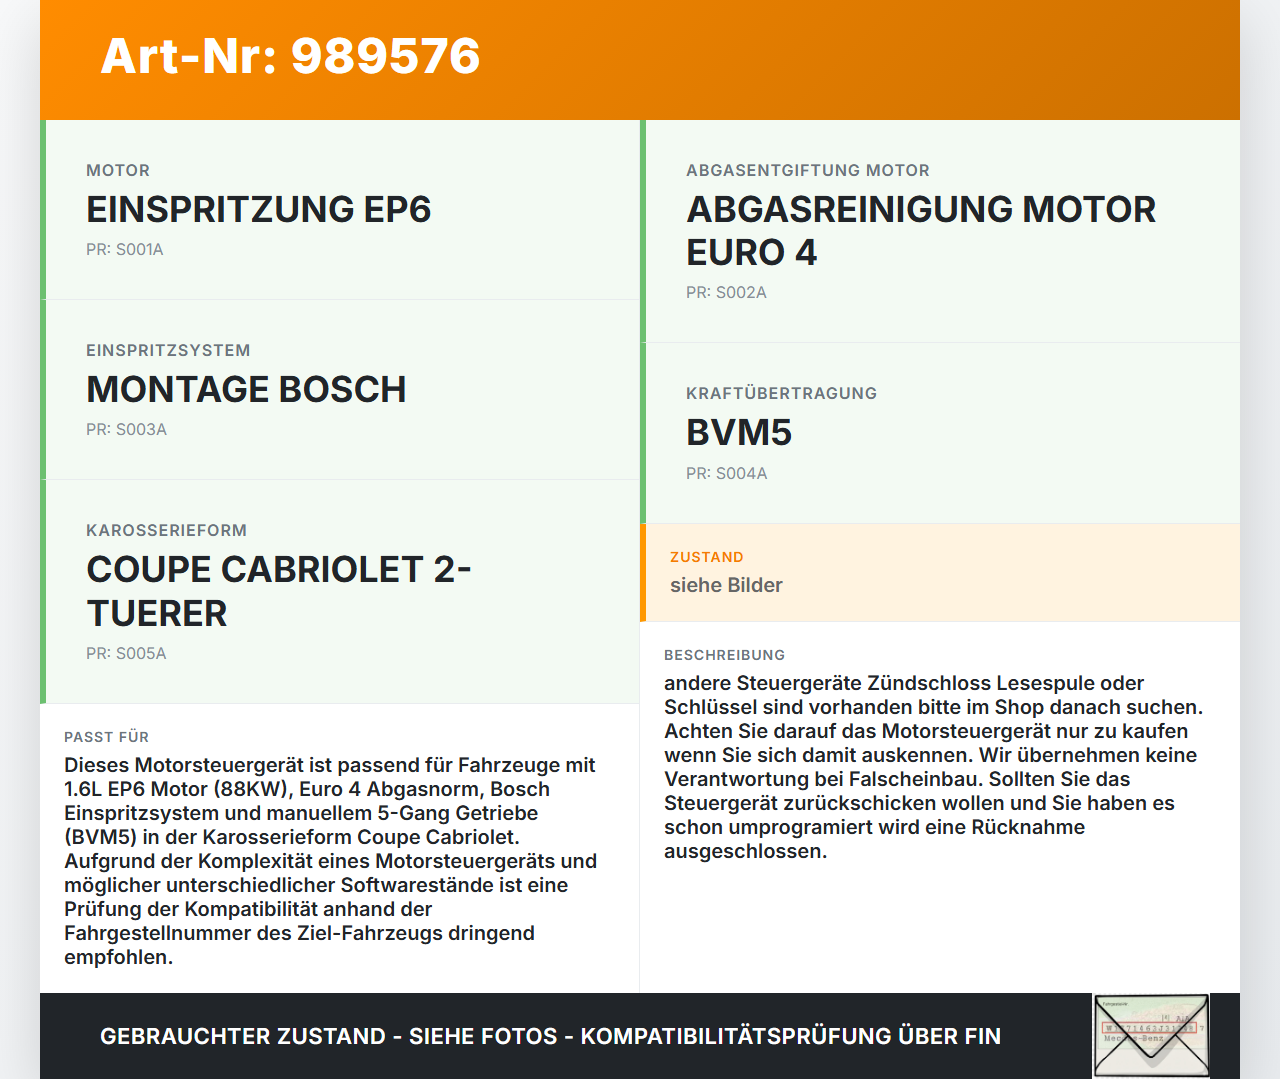Click the 'ABGASENTGIFTUNG MOTOR' label
This screenshot has width=1280, height=1079.
point(808,170)
